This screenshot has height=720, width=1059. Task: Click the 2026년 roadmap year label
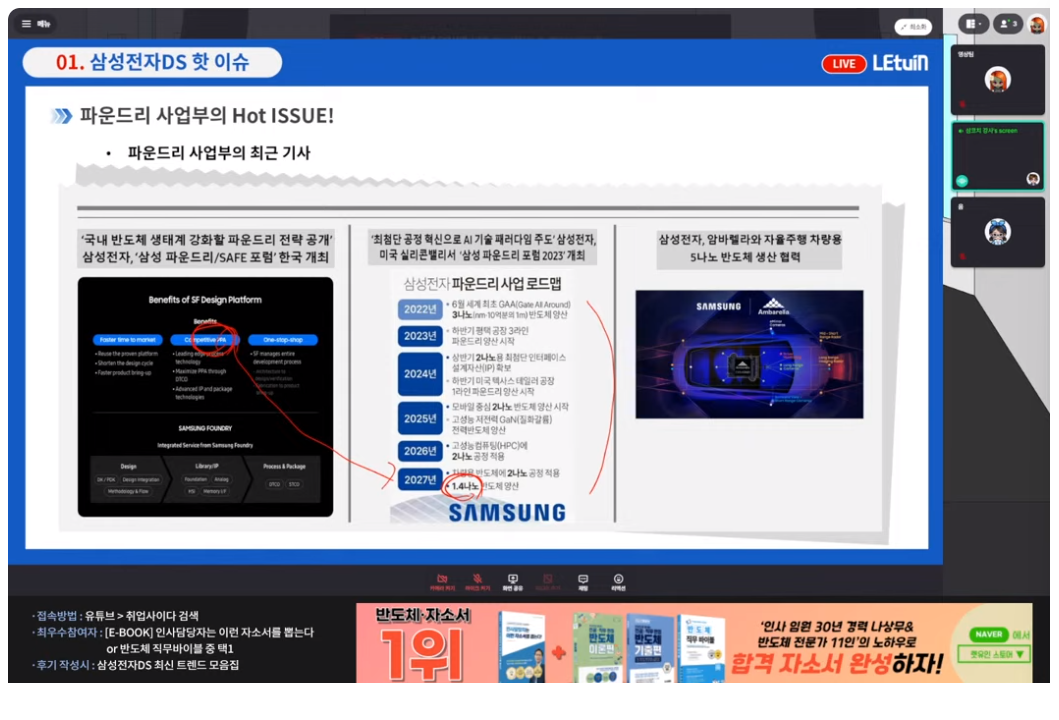420,451
